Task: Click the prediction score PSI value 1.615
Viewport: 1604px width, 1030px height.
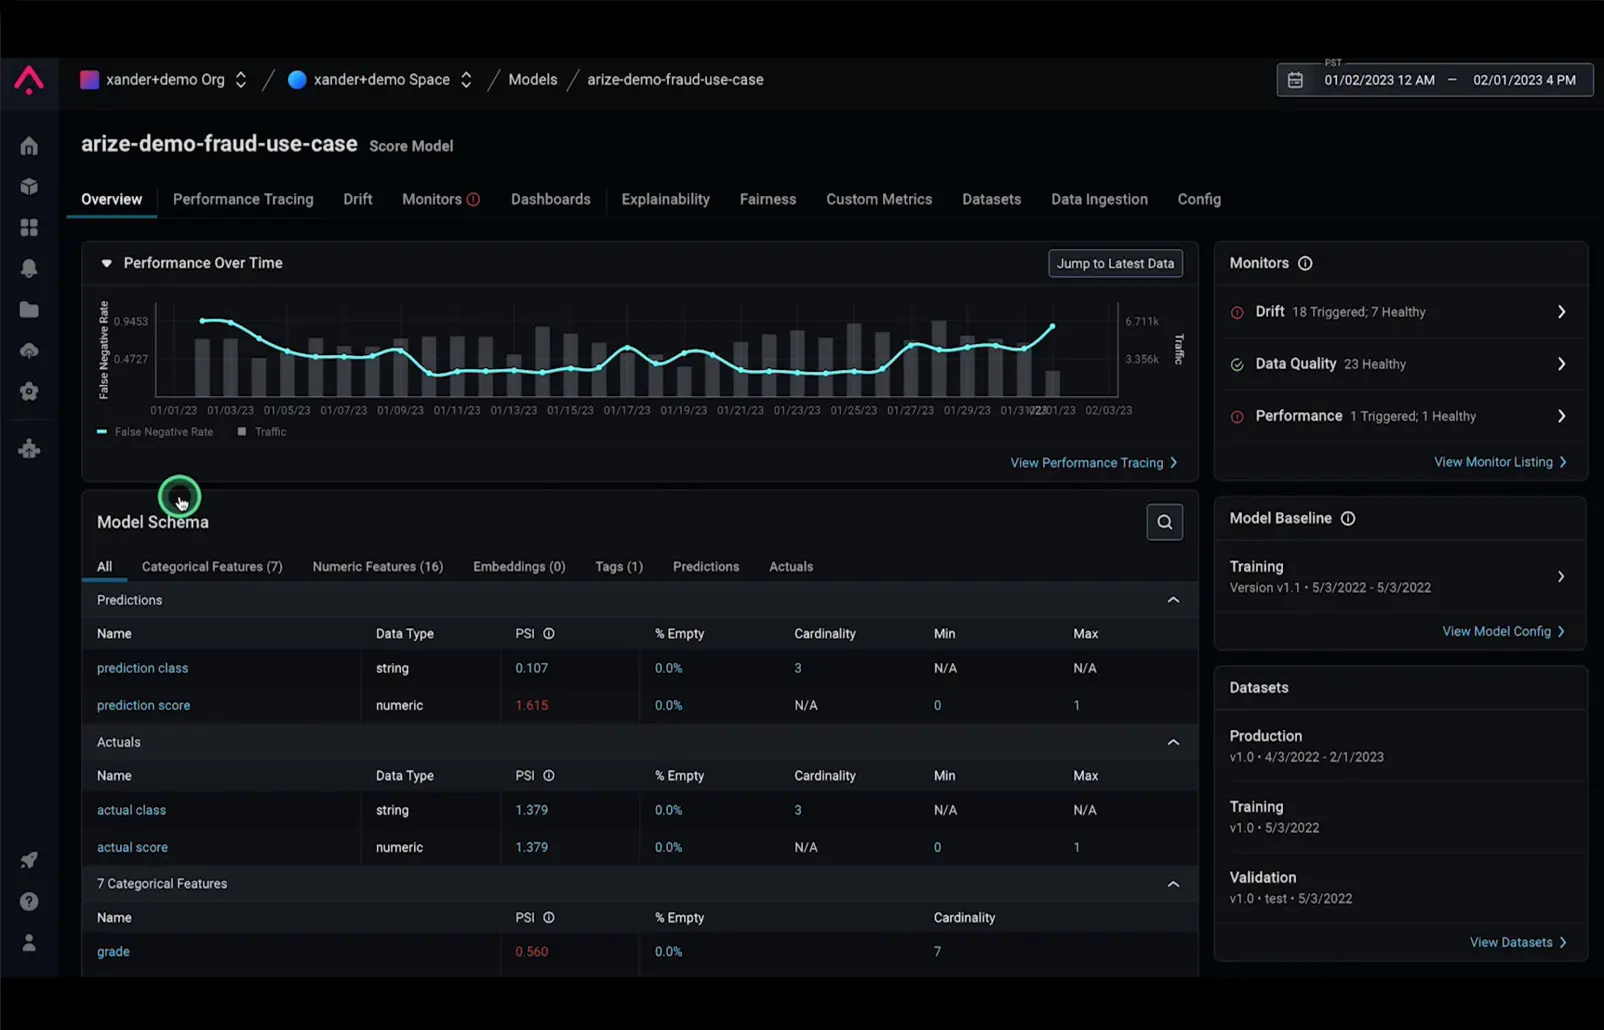Action: 531,706
